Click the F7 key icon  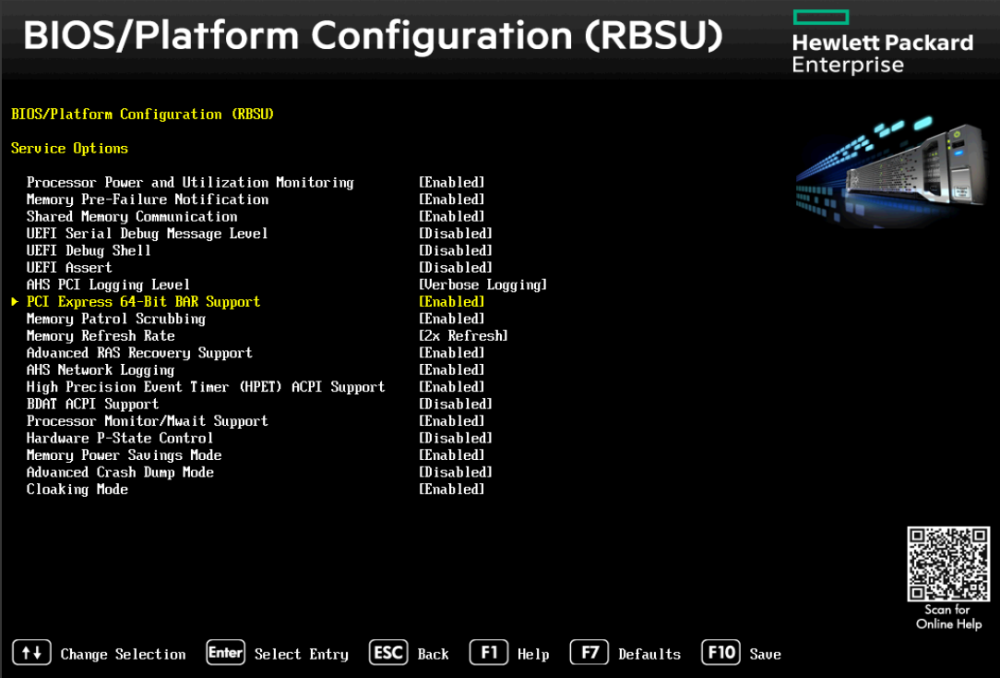click(589, 653)
